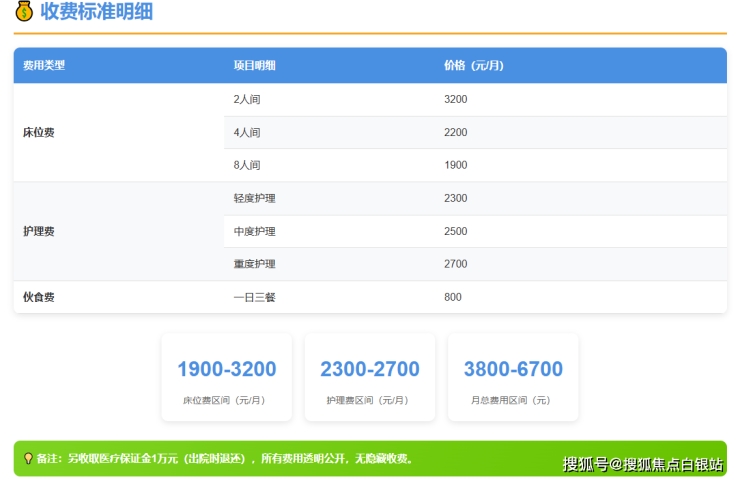Viewport: 740px width, 481px height.
Task: Choose the 中度护理 row
Action: 254,232
